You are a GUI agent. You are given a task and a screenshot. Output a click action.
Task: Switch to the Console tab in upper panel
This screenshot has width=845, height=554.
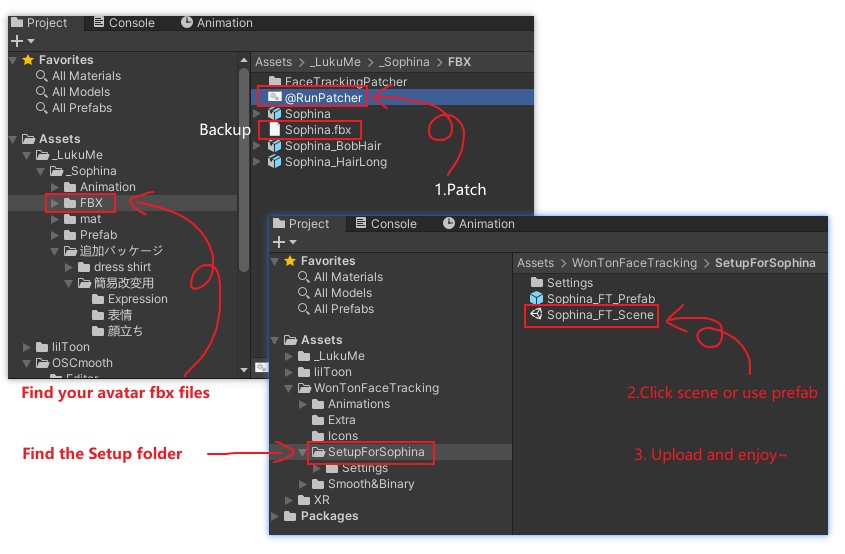click(x=124, y=23)
